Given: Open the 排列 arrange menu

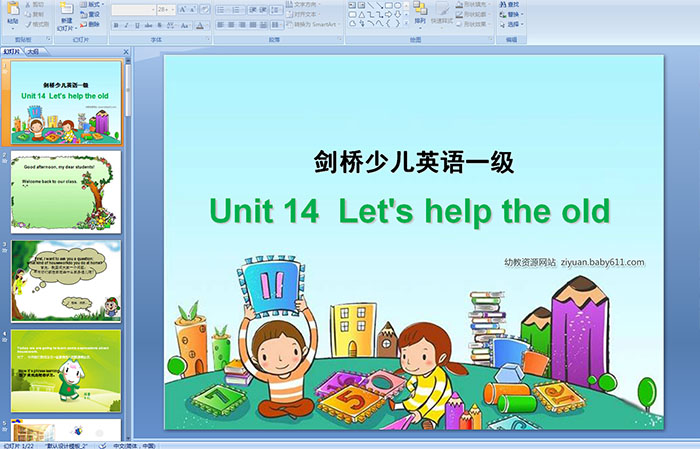Looking at the screenshot, I should click(420, 13).
